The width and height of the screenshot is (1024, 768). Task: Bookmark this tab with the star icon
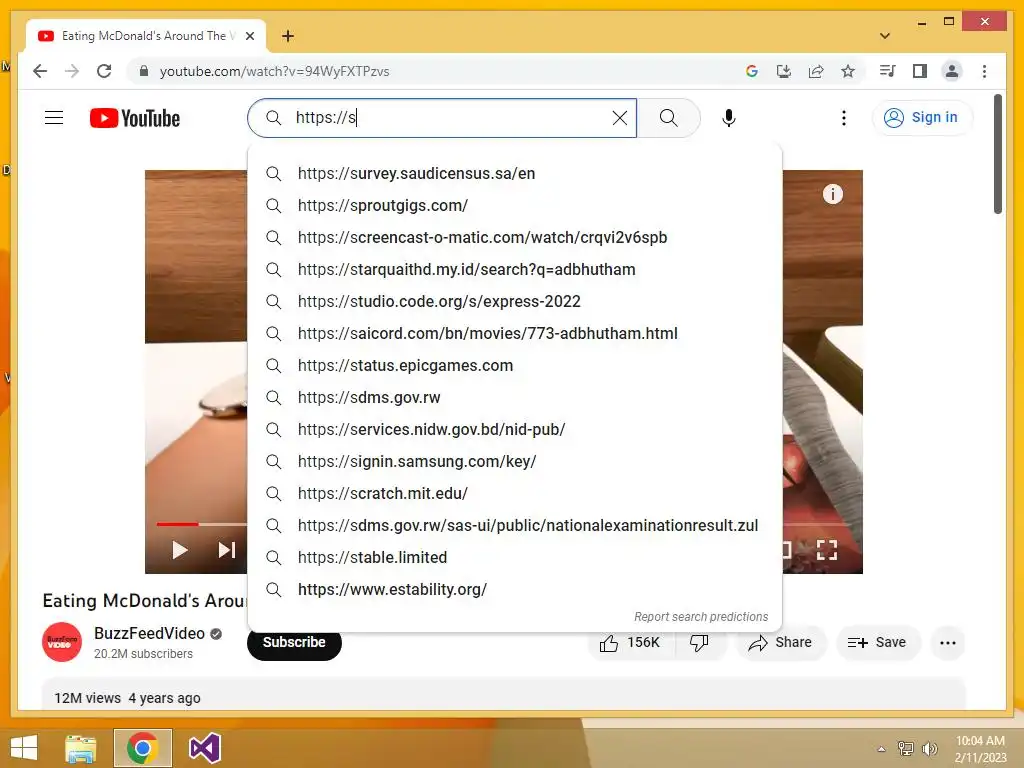[848, 71]
